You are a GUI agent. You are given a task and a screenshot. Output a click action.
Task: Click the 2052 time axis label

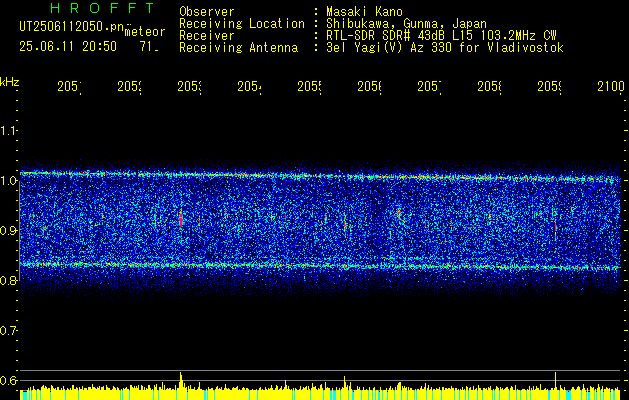click(130, 86)
